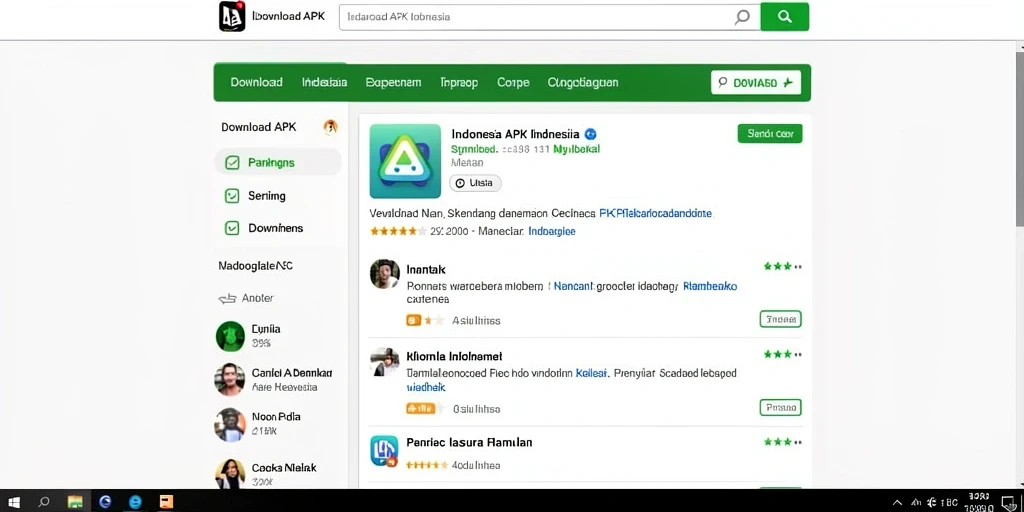Open the PKPllakarlocadandote link
Image resolution: width=1024 pixels, height=512 pixels.
[655, 213]
